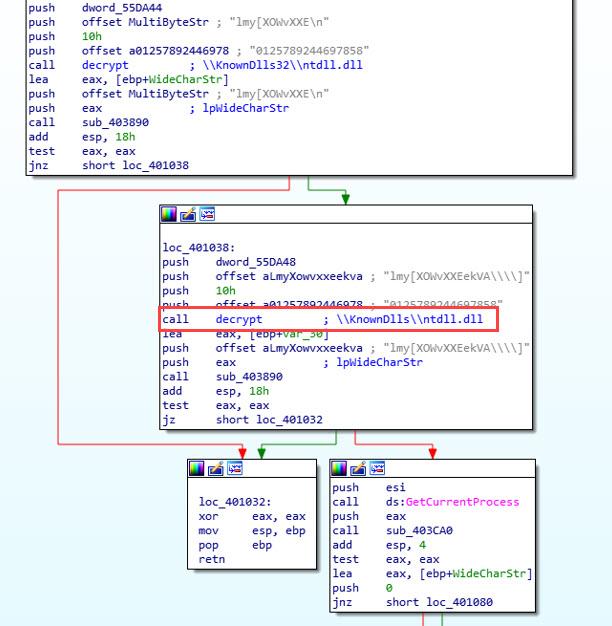Image resolution: width=612 pixels, height=626 pixels.
Task: Click 'push 10h' in loc_401038 block
Action: [x=199, y=291]
